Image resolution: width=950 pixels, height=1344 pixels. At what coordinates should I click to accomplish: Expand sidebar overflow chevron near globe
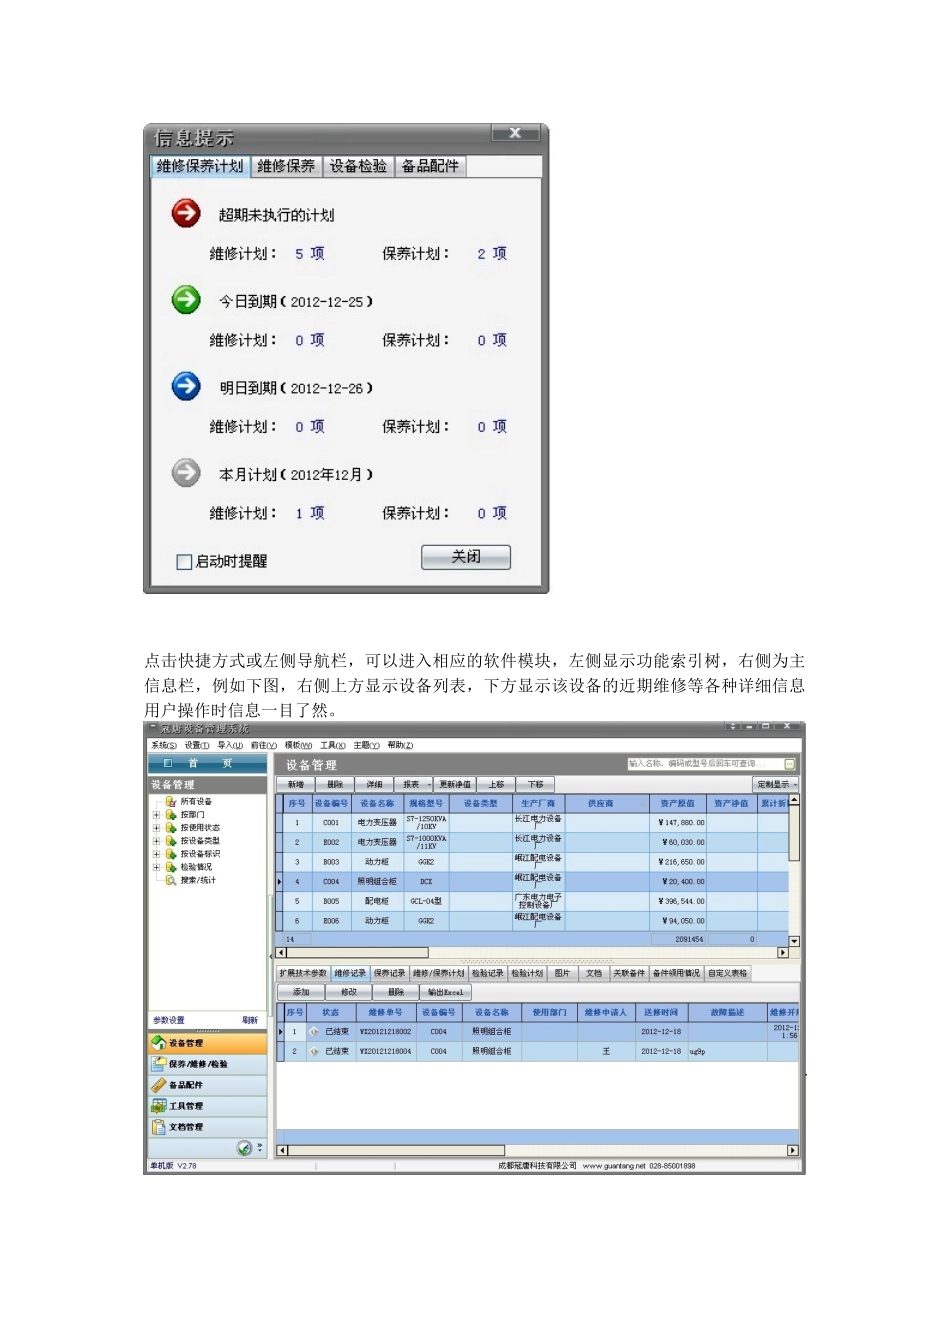pos(260,1147)
